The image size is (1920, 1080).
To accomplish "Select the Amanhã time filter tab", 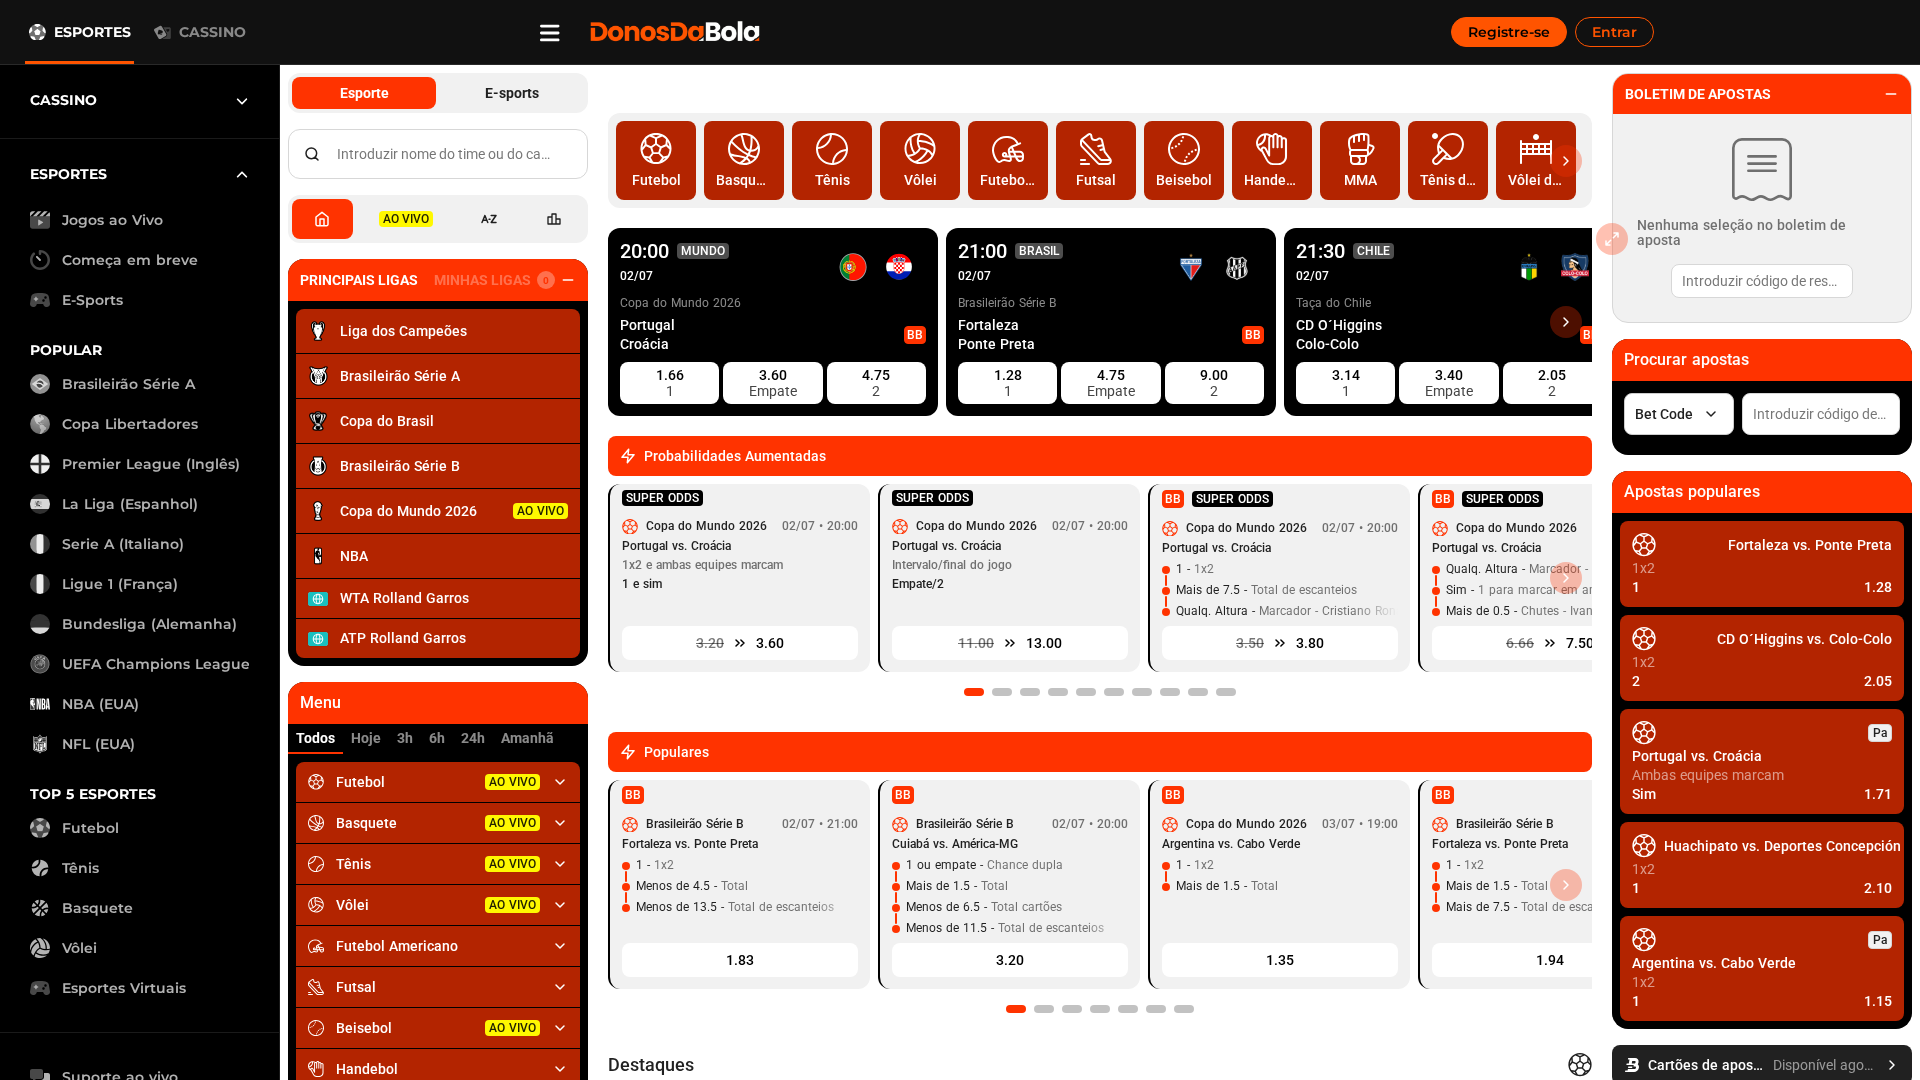I will point(527,738).
